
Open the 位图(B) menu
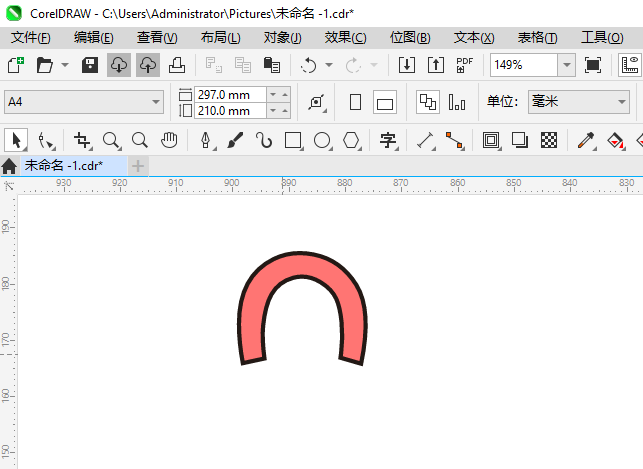410,38
